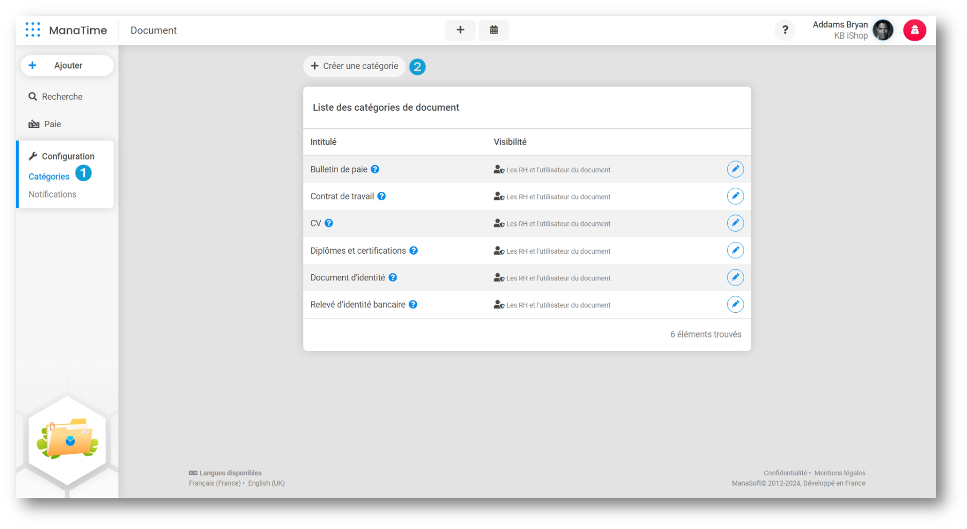Edit the Diplômes et certifications category
This screenshot has width=967, height=529.
click(x=735, y=250)
